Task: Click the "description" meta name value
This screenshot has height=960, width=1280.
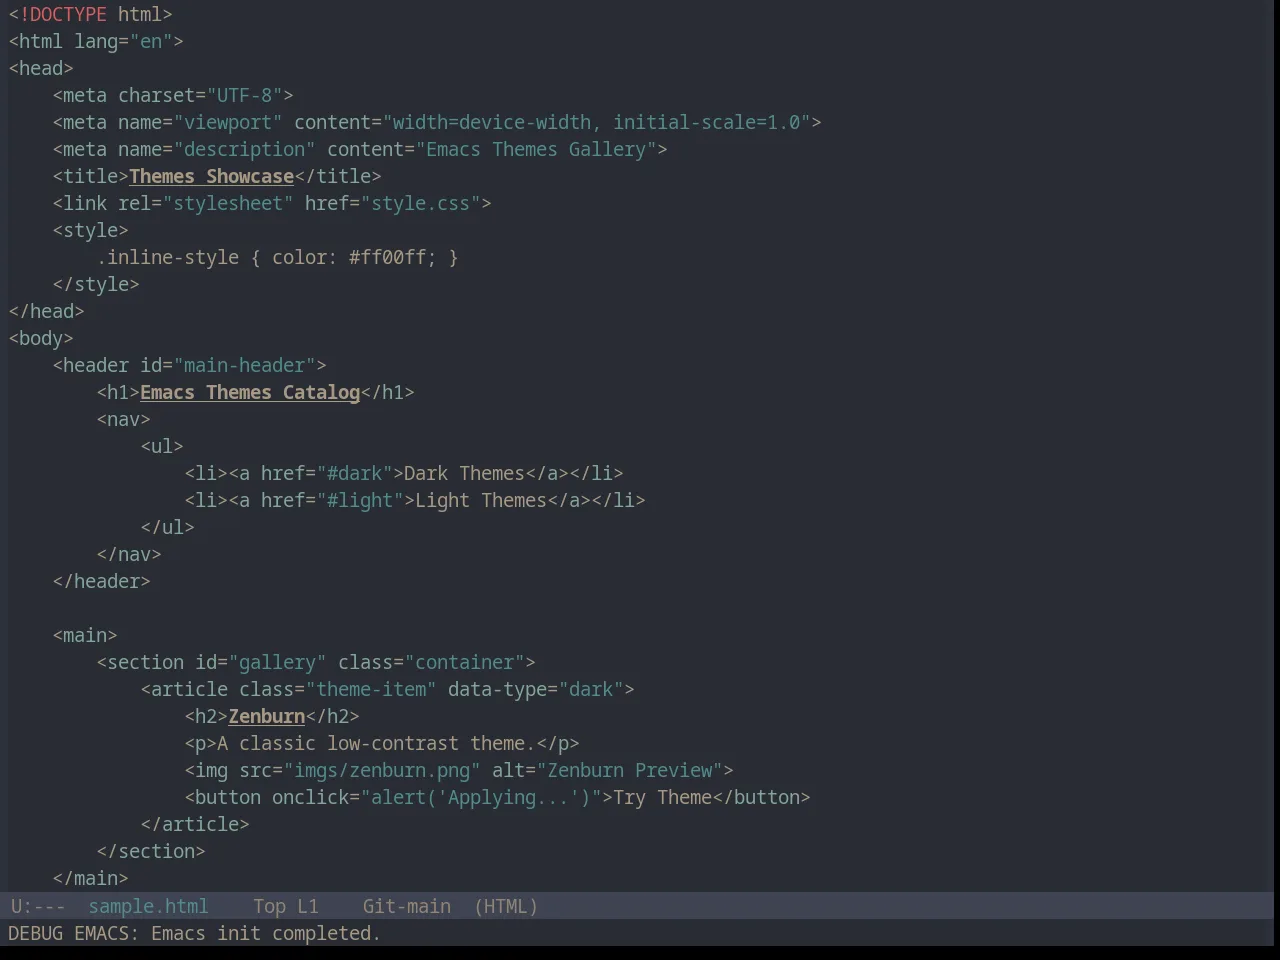Action: point(244,149)
